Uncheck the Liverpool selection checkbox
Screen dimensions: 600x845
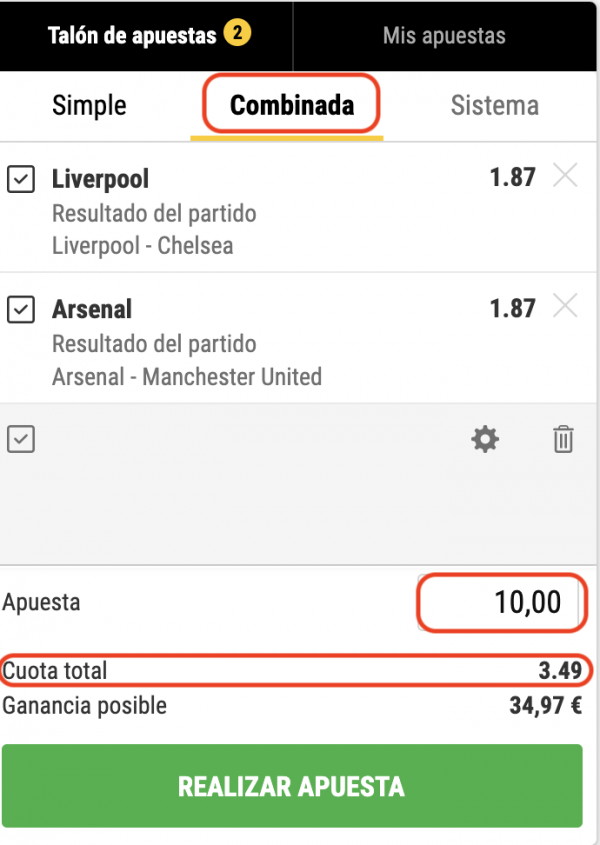coord(21,180)
